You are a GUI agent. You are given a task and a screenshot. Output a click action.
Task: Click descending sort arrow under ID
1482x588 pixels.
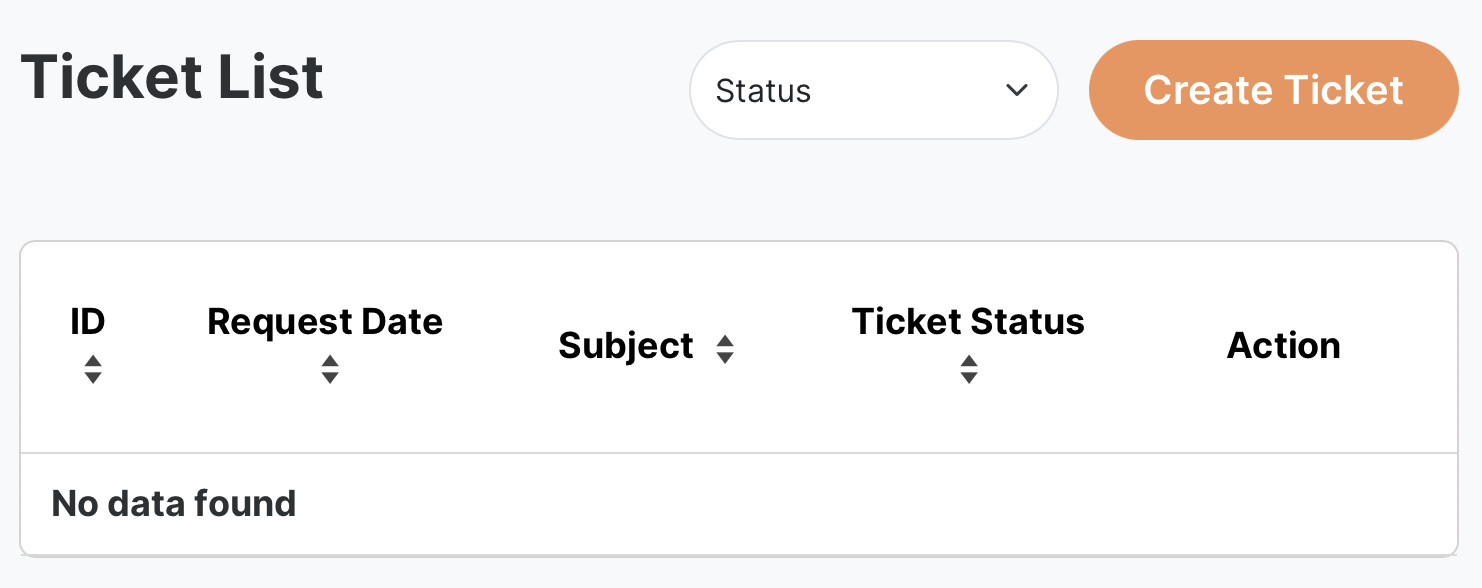[93, 378]
